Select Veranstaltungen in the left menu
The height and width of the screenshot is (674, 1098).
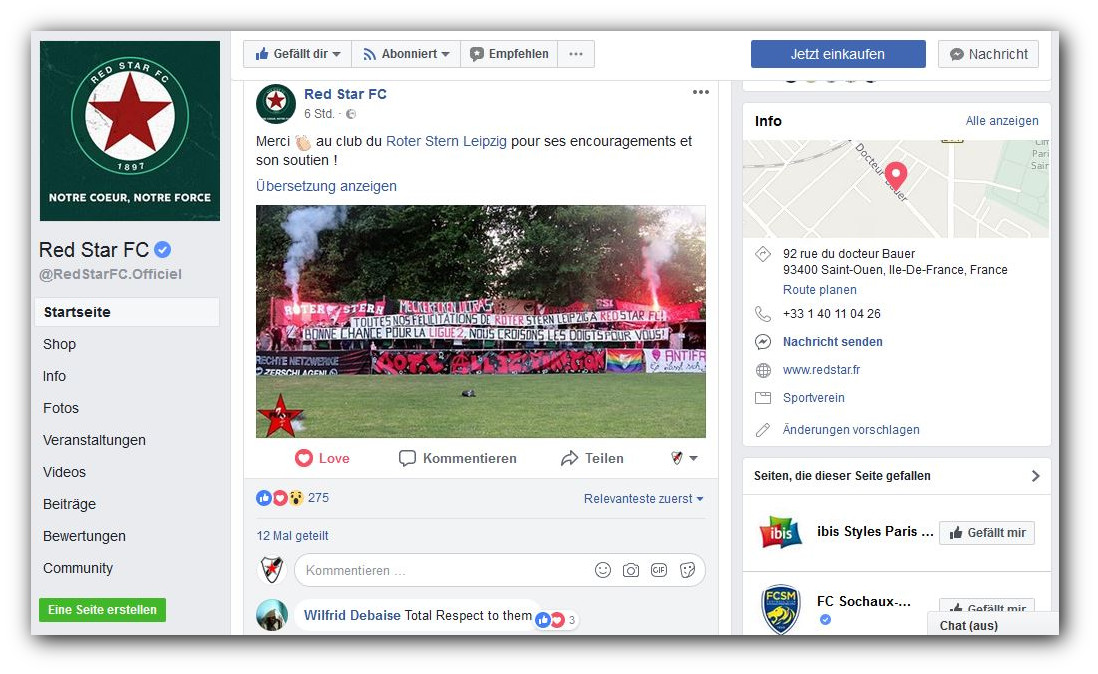point(94,440)
